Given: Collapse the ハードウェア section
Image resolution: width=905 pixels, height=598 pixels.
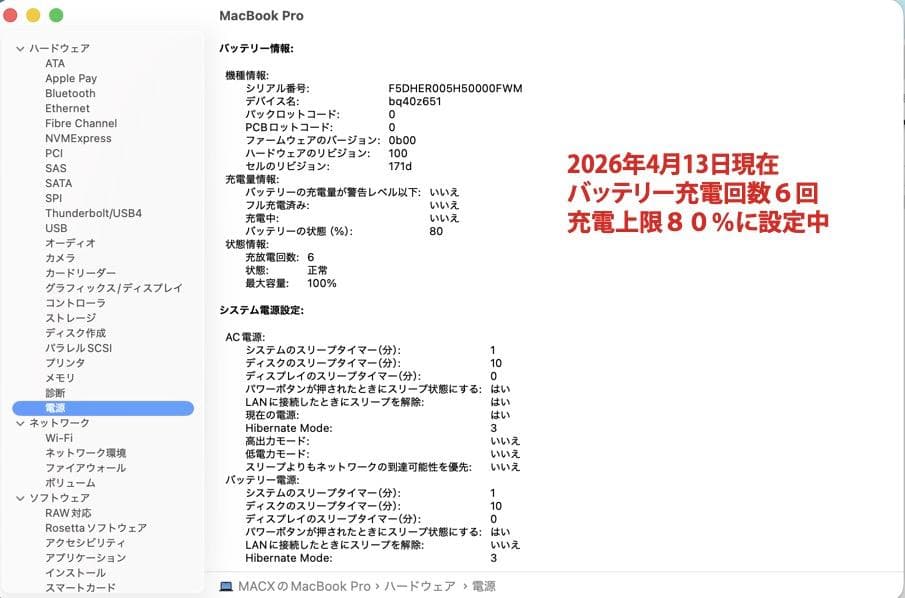Looking at the screenshot, I should [20, 47].
